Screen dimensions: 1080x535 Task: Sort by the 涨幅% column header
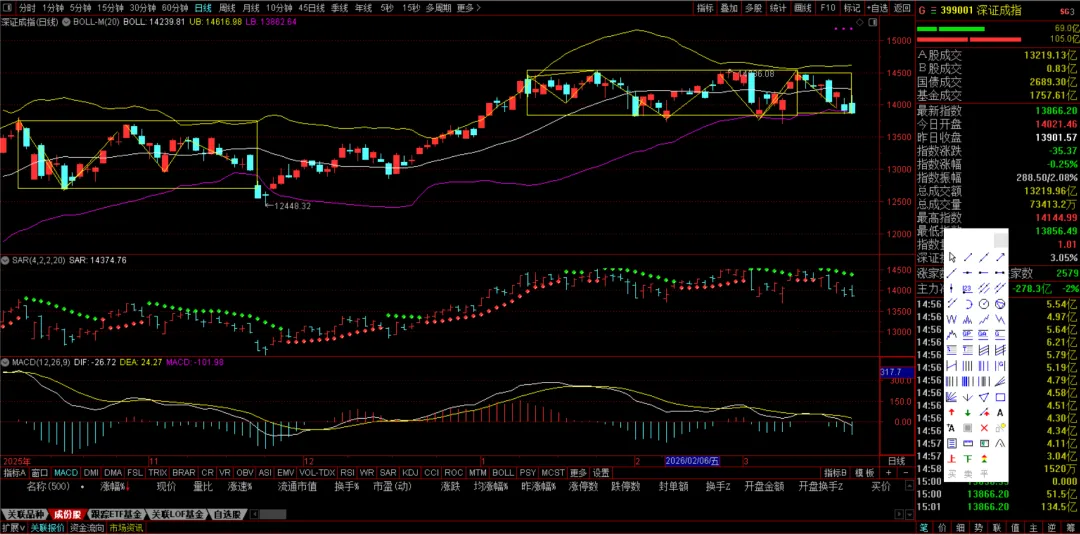[114, 487]
